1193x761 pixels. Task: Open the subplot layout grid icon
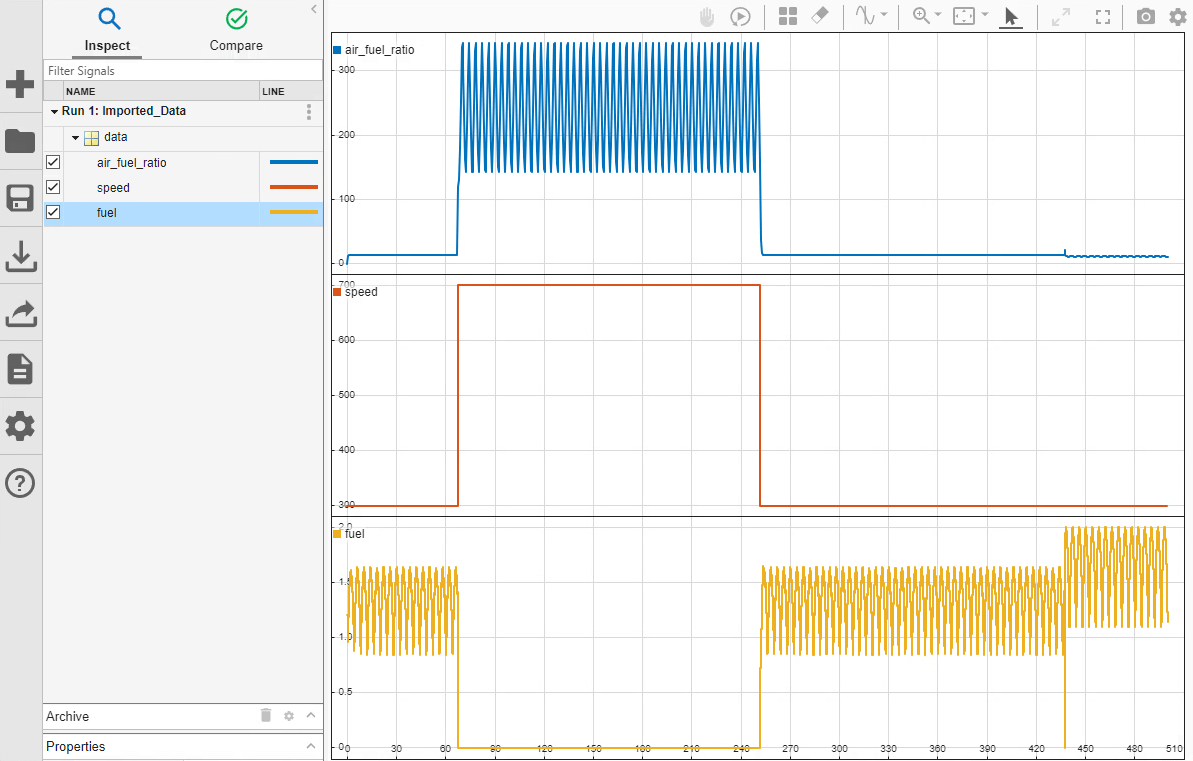[x=788, y=16]
